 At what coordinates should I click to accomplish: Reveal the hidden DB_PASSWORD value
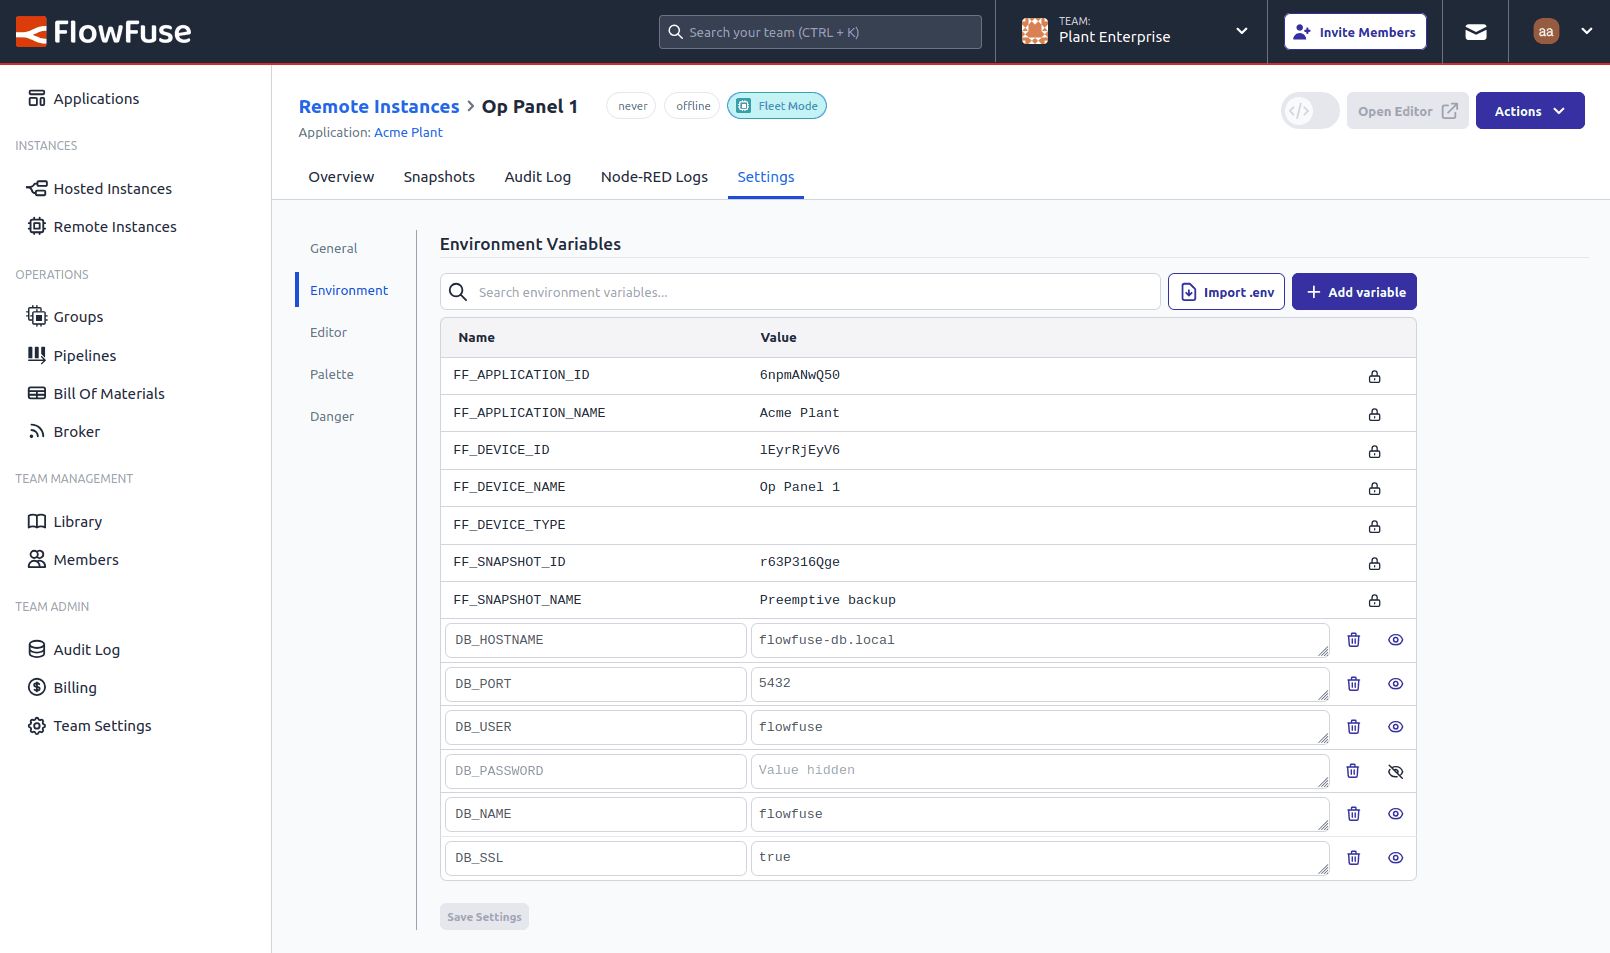(1395, 771)
